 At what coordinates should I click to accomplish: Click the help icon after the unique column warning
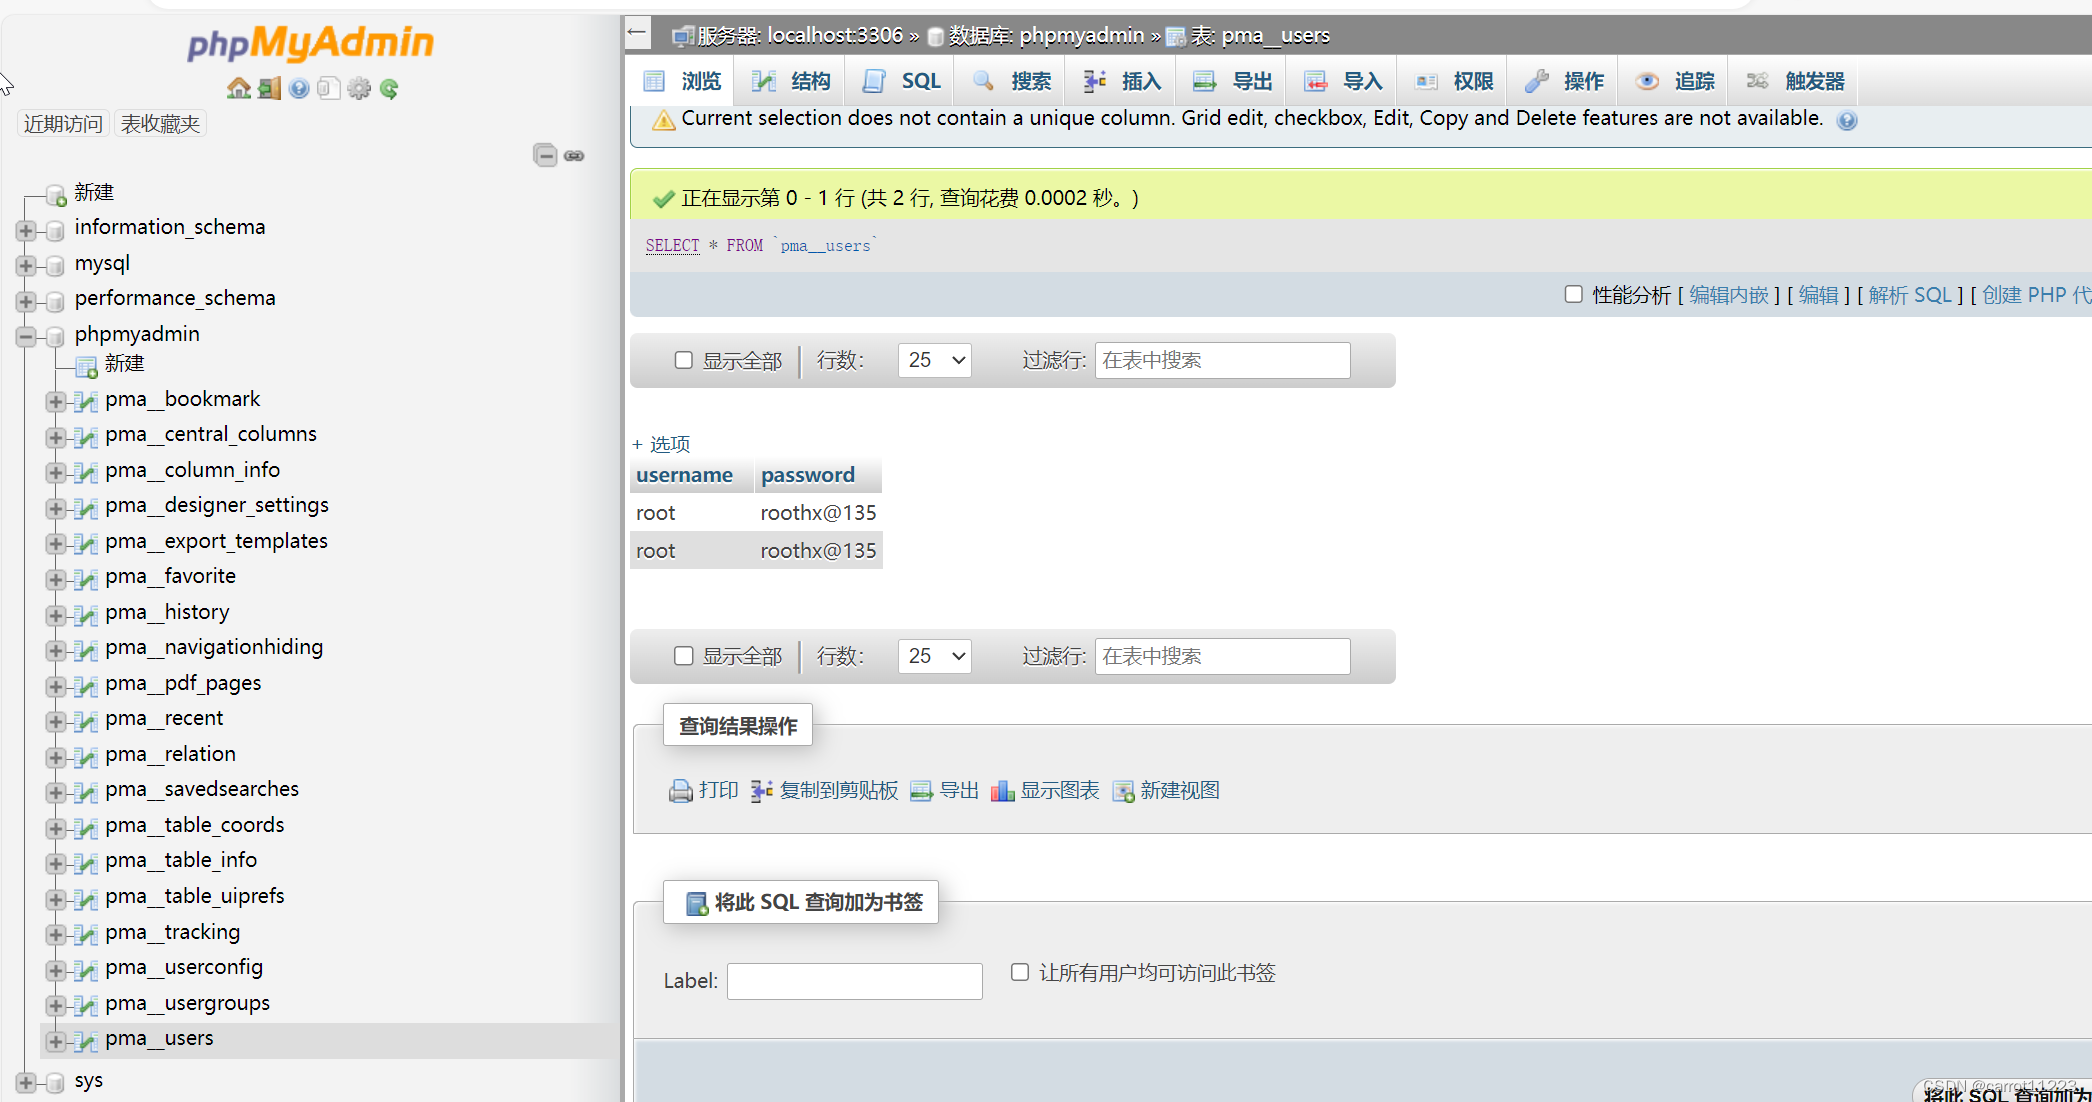1847,120
